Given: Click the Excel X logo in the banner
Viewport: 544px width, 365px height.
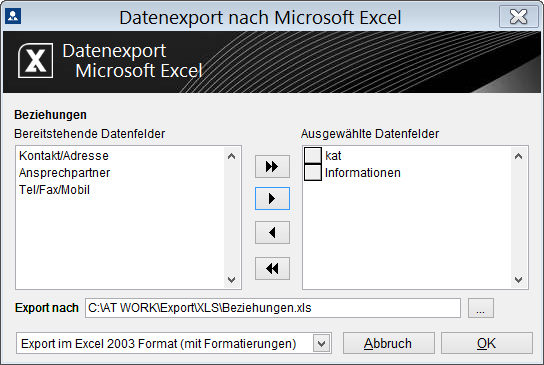Looking at the screenshot, I should coord(35,61).
